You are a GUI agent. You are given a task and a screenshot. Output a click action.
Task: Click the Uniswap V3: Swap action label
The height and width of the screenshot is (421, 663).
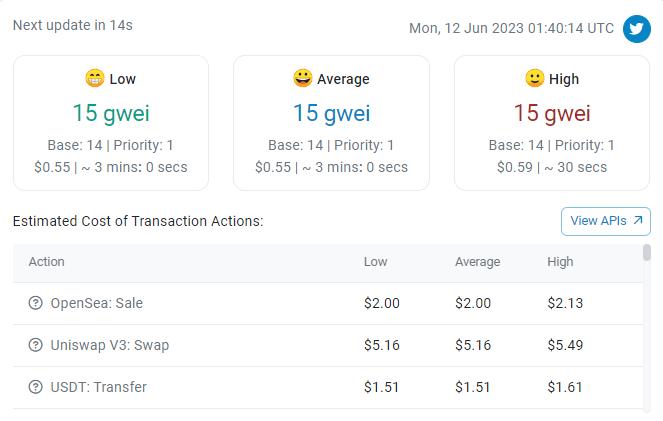(x=110, y=345)
